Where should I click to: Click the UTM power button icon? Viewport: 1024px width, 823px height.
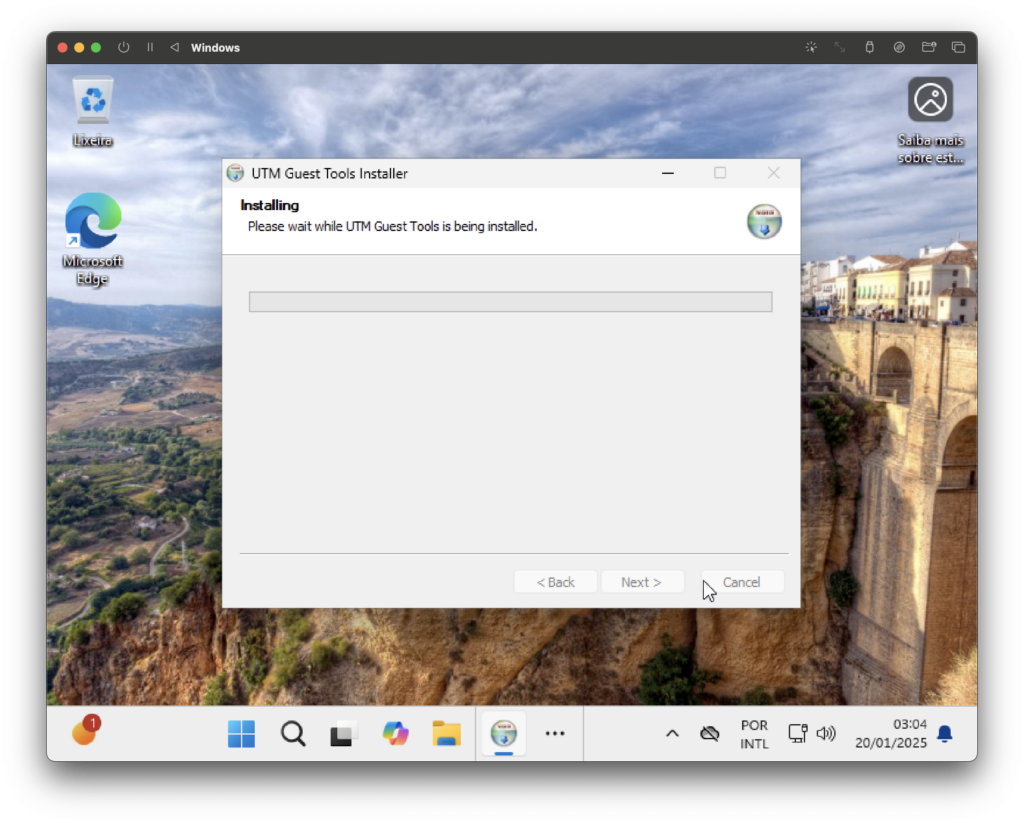coord(123,47)
